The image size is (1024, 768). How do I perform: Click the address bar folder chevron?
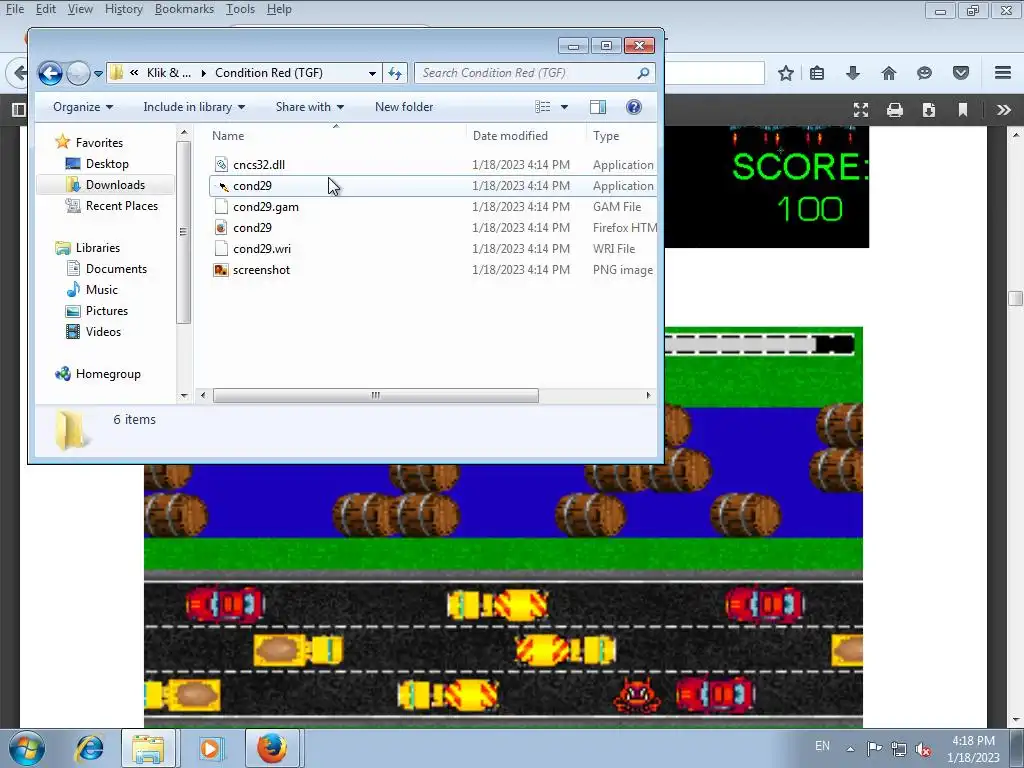click(134, 73)
